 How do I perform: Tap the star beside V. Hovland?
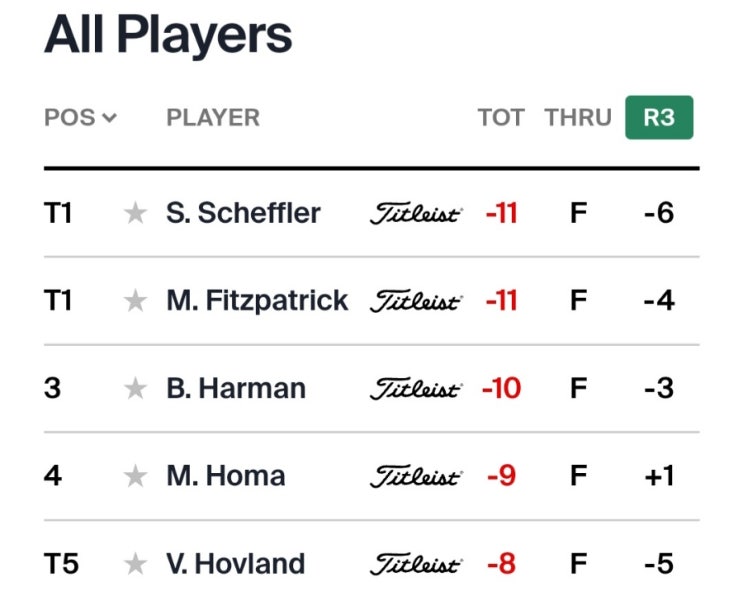[x=136, y=564]
